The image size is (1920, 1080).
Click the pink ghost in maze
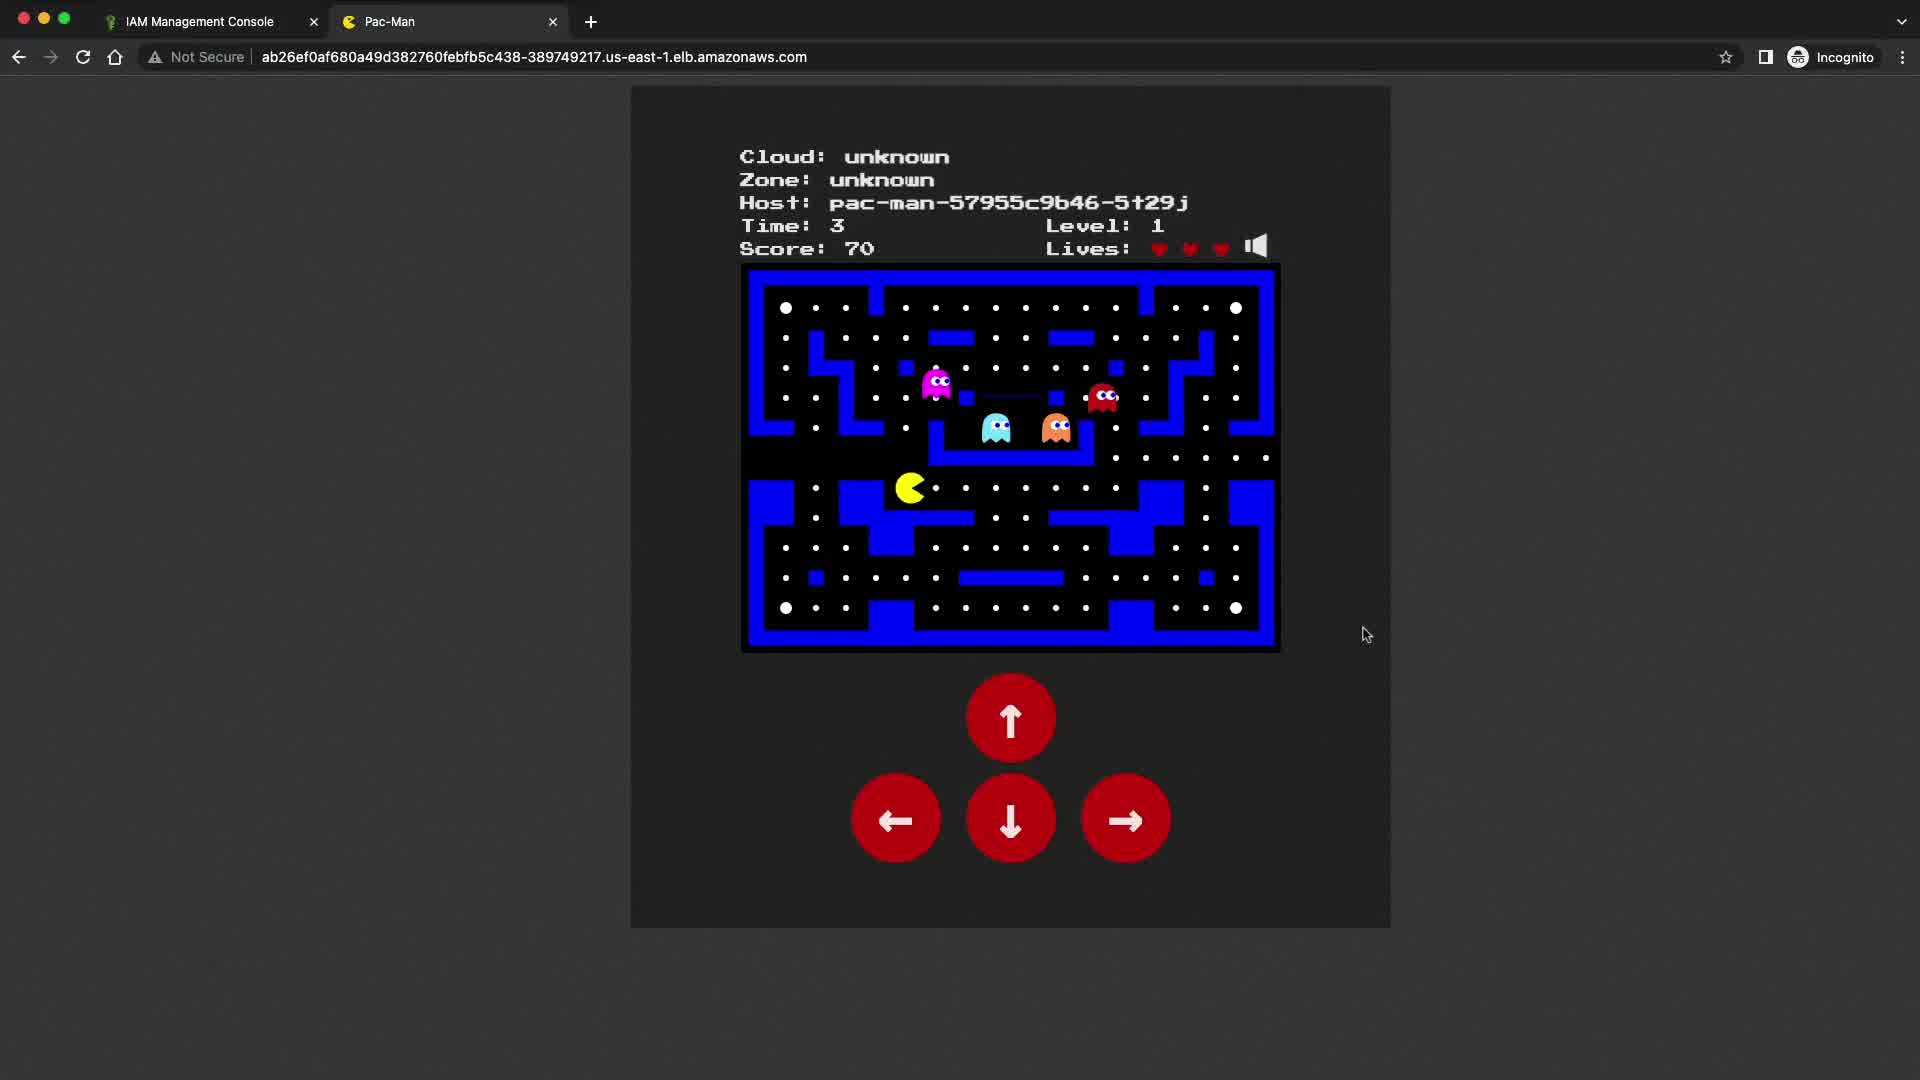click(937, 384)
